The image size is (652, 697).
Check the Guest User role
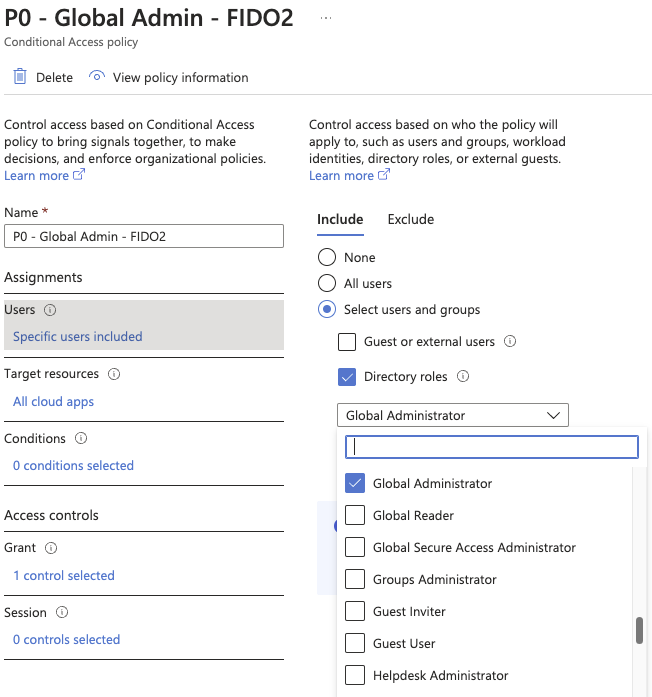355,643
